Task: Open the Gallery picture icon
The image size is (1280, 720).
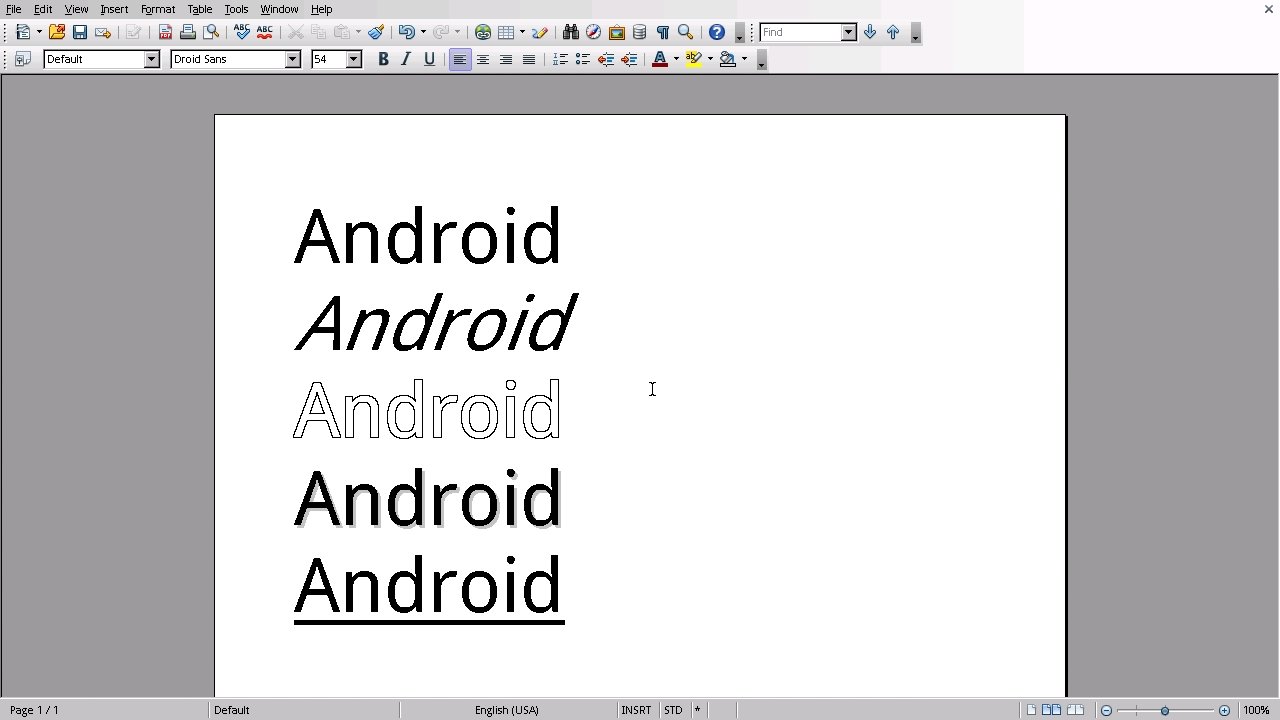Action: 617,32
